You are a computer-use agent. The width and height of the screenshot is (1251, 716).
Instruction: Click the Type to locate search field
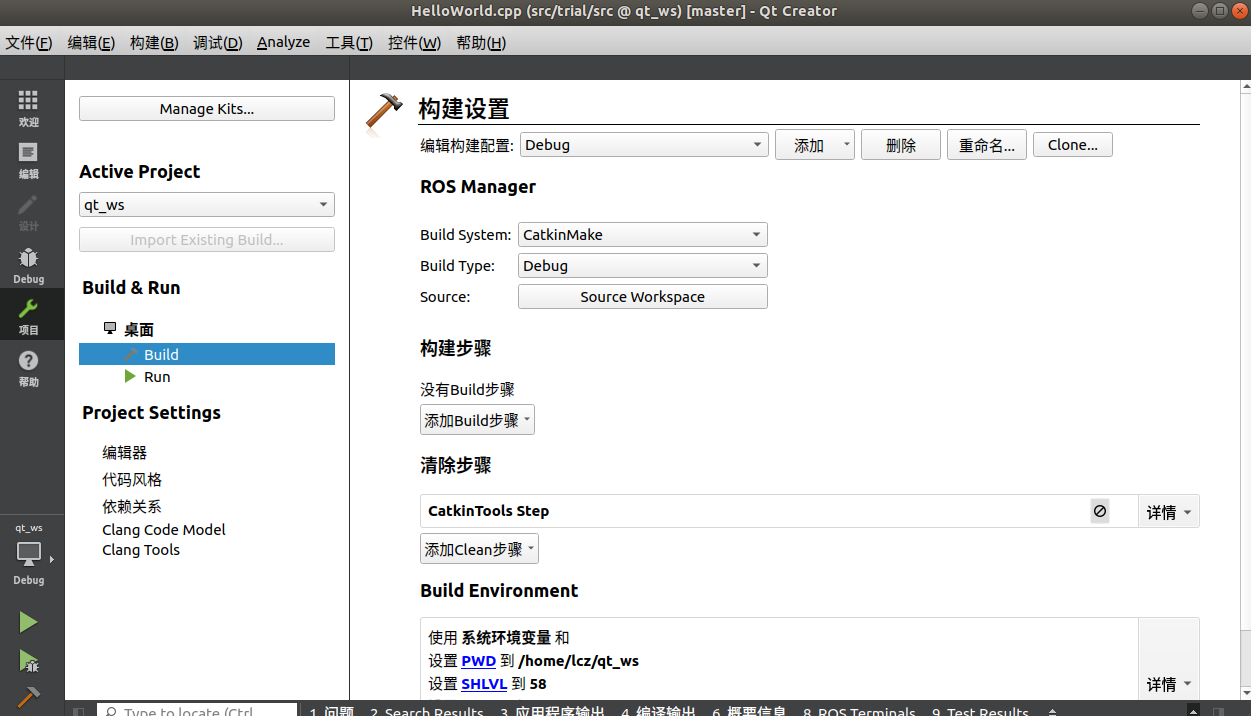(x=196, y=711)
